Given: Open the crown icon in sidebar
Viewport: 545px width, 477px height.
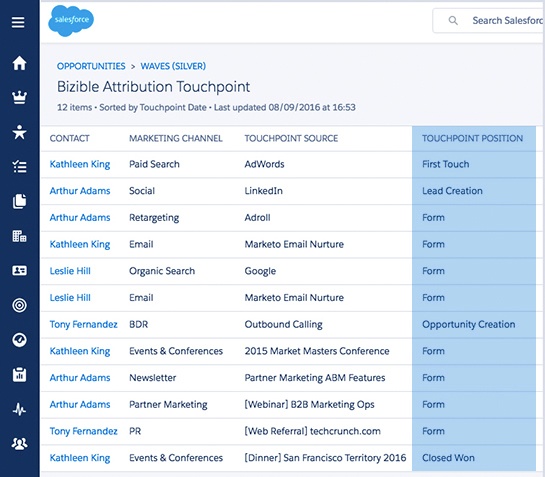Looking at the screenshot, I should click(19, 97).
